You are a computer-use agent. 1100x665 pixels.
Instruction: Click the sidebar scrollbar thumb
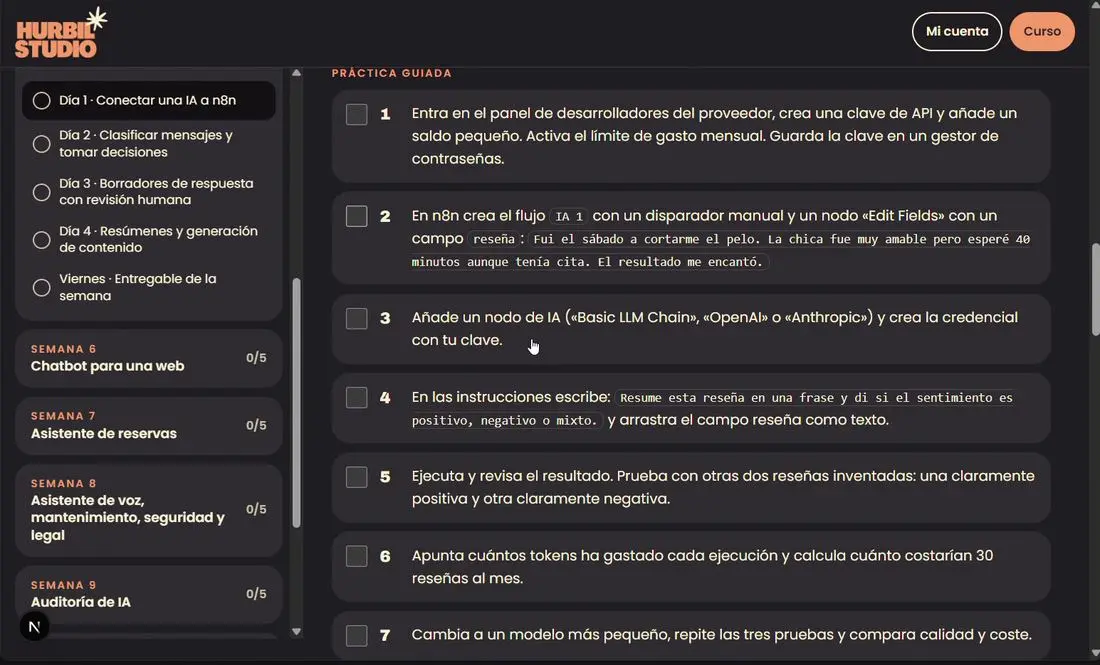pyautogui.click(x=296, y=403)
